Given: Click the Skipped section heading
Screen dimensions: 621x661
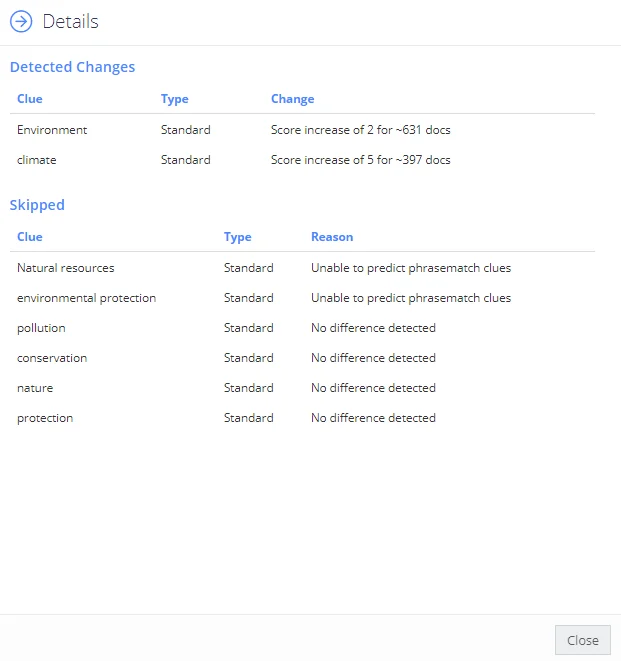Looking at the screenshot, I should point(37,205).
